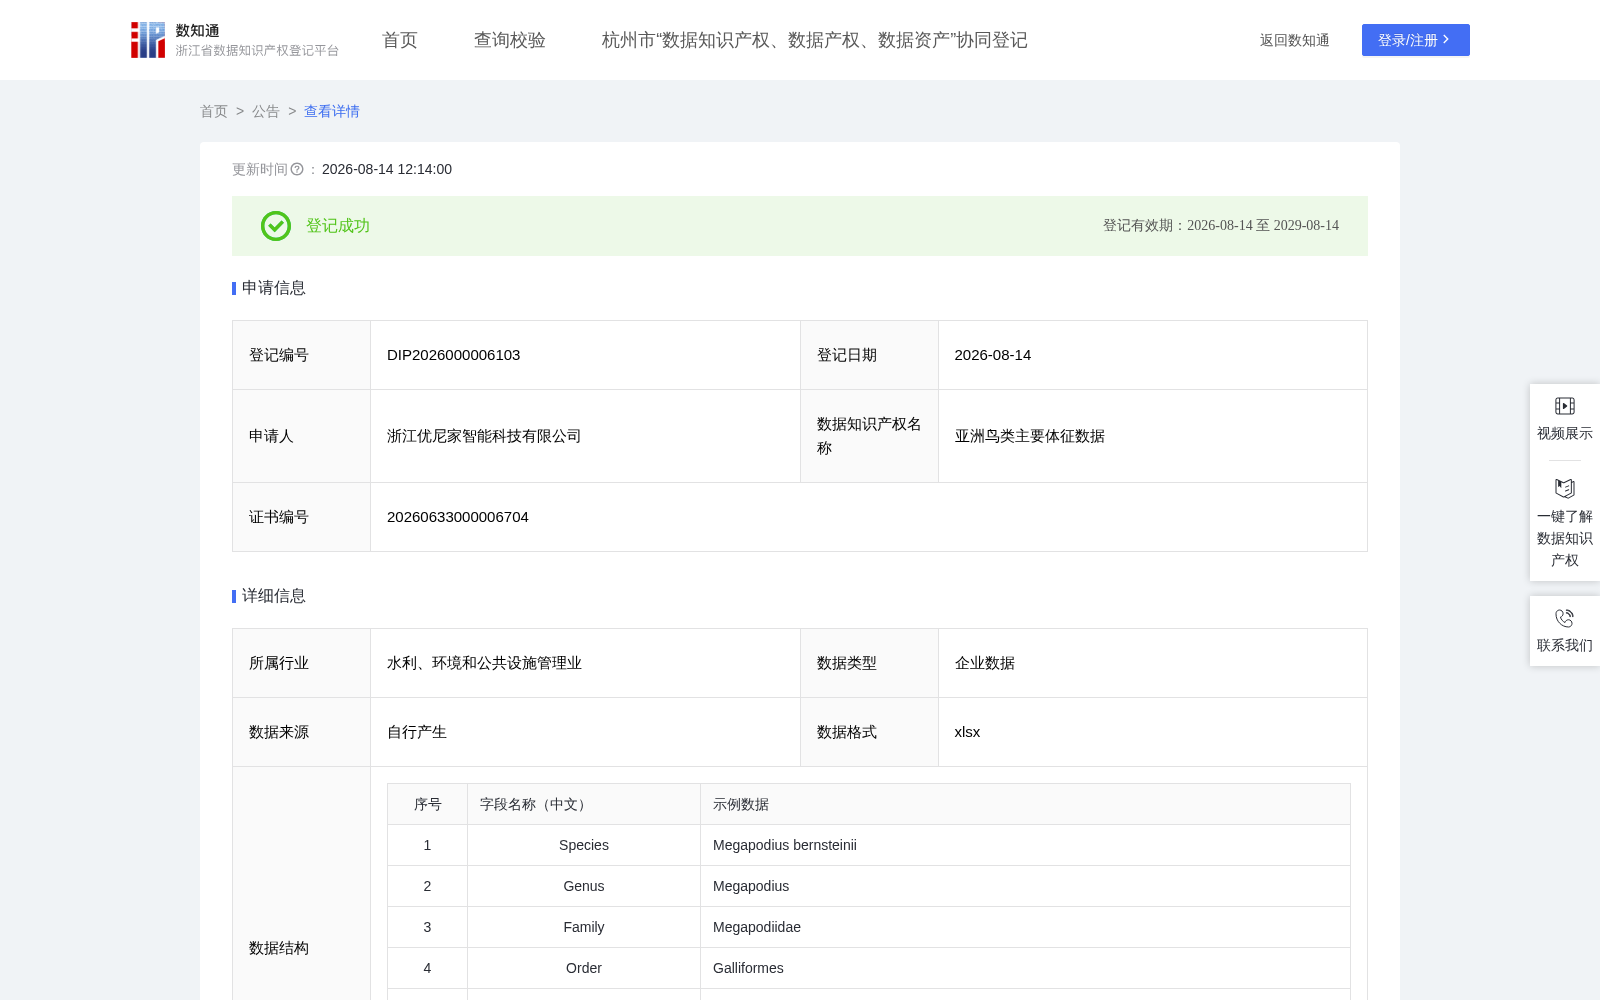
Task: Click update time 2026-08-14 12:14:00
Action: tap(387, 170)
